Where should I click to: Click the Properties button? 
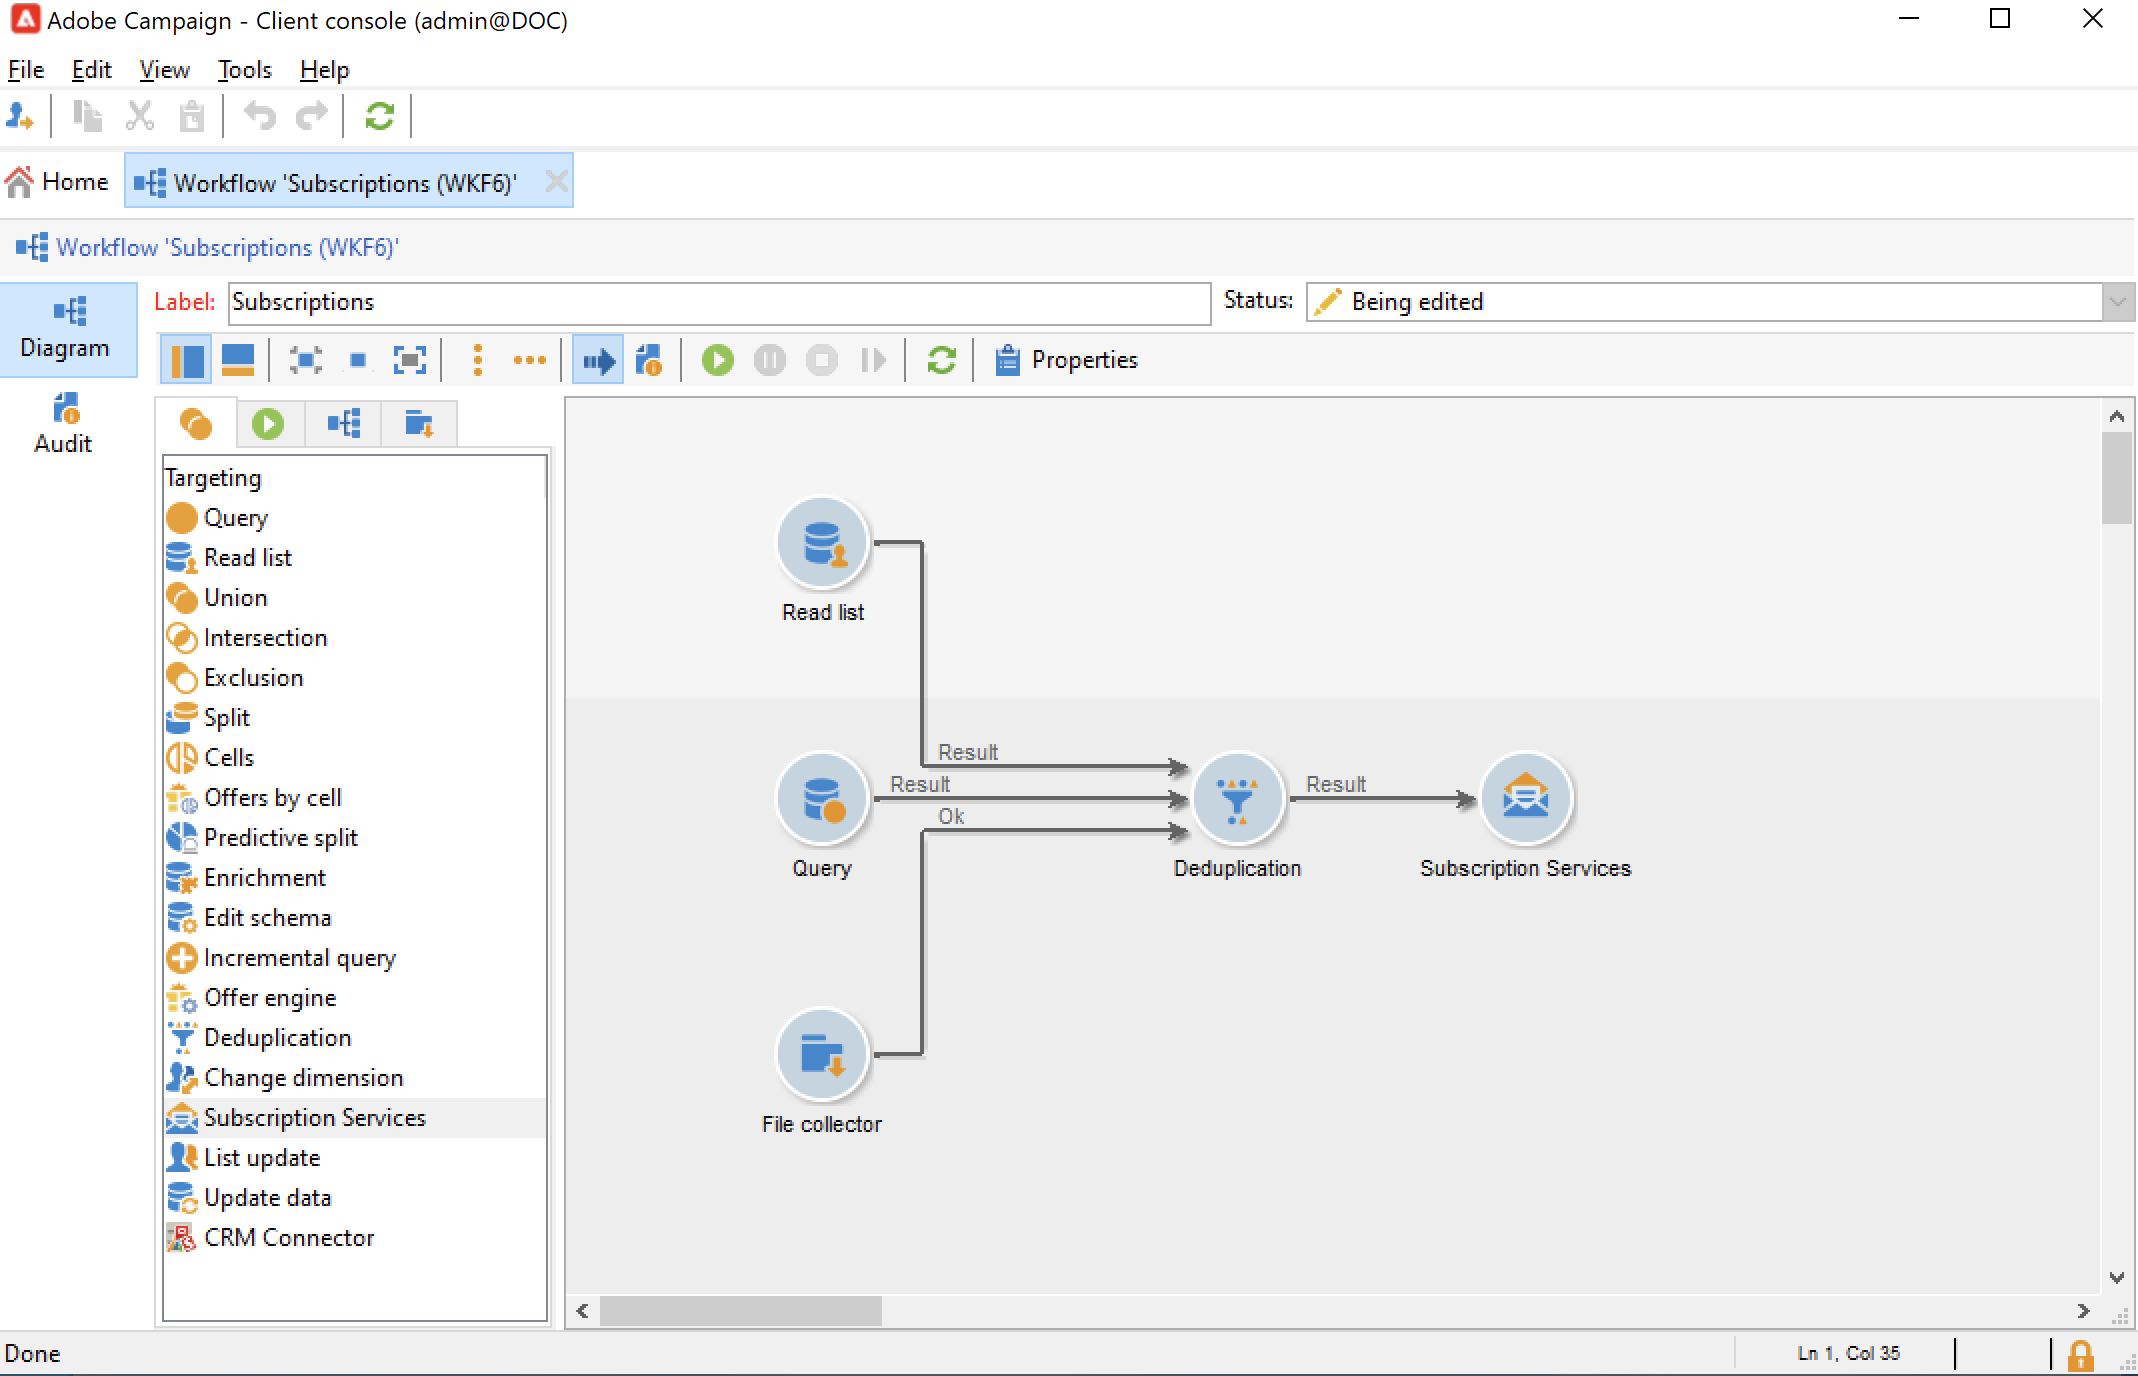point(1066,360)
